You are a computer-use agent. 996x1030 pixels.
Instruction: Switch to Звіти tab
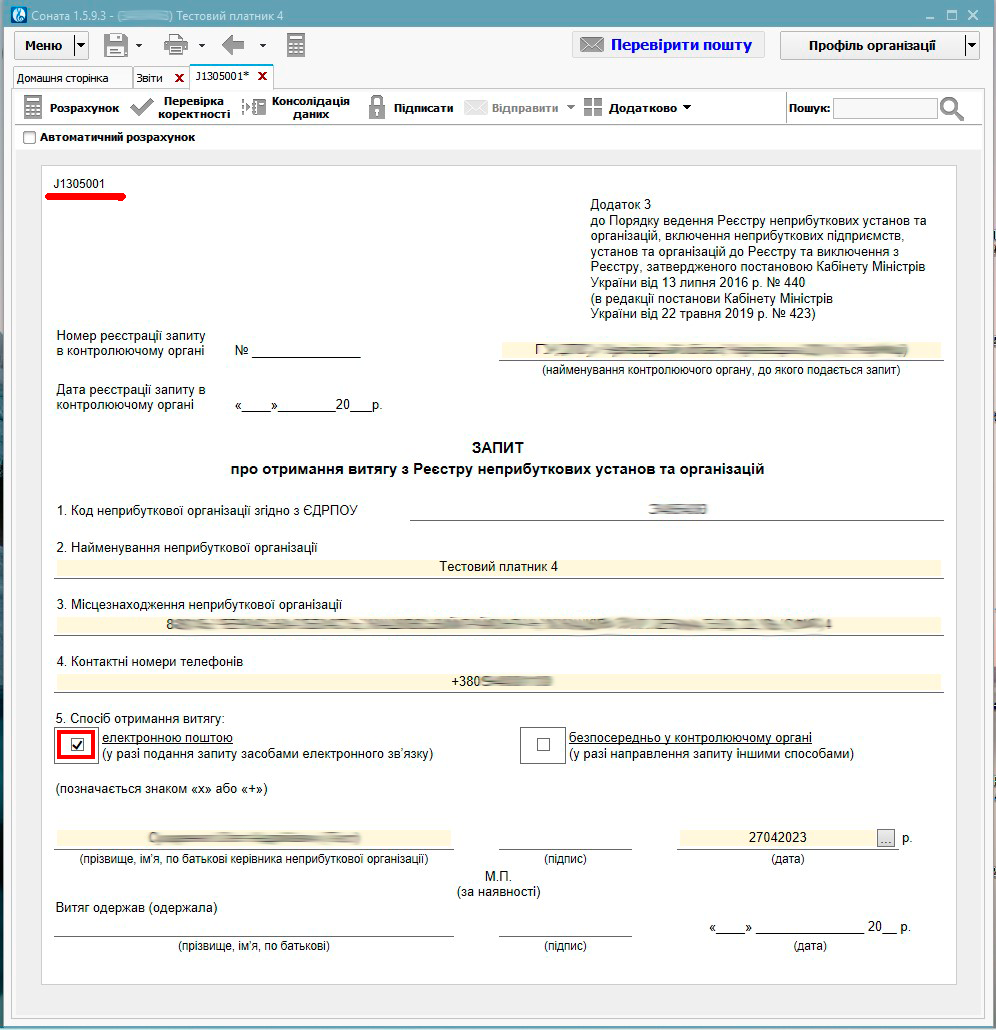150,78
